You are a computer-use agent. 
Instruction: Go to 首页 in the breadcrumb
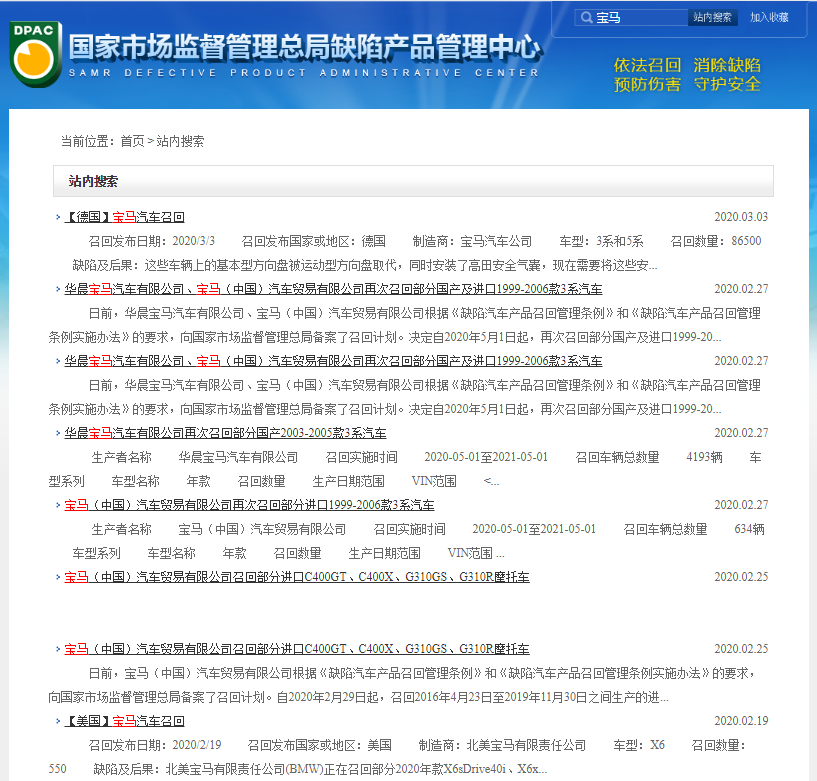coord(132,141)
